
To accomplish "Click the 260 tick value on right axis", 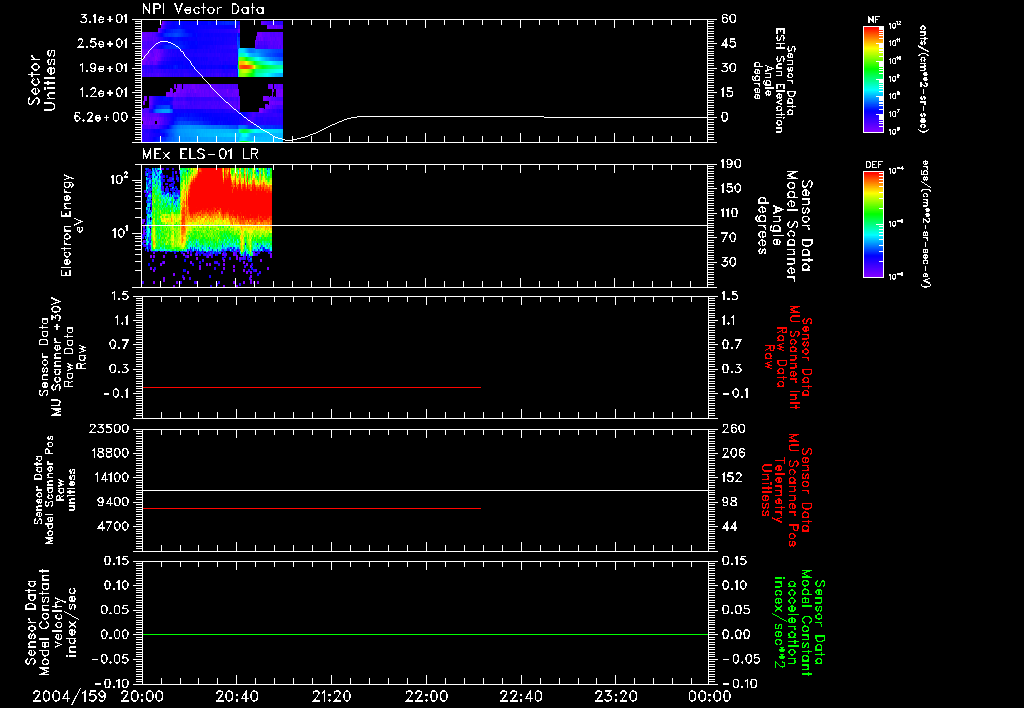I will pyautogui.click(x=733, y=428).
